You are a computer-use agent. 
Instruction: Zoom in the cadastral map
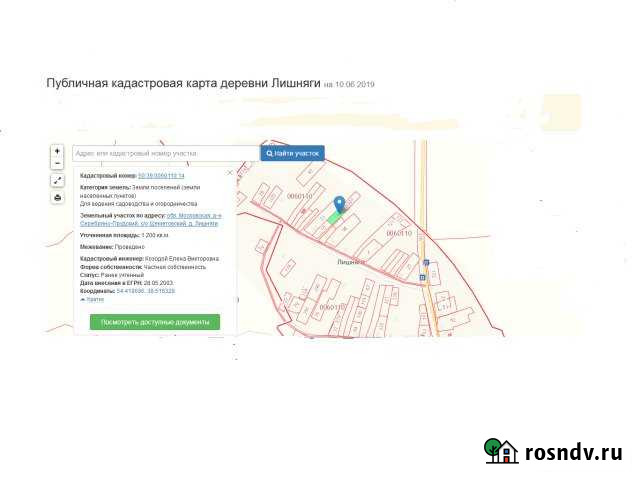click(x=58, y=151)
